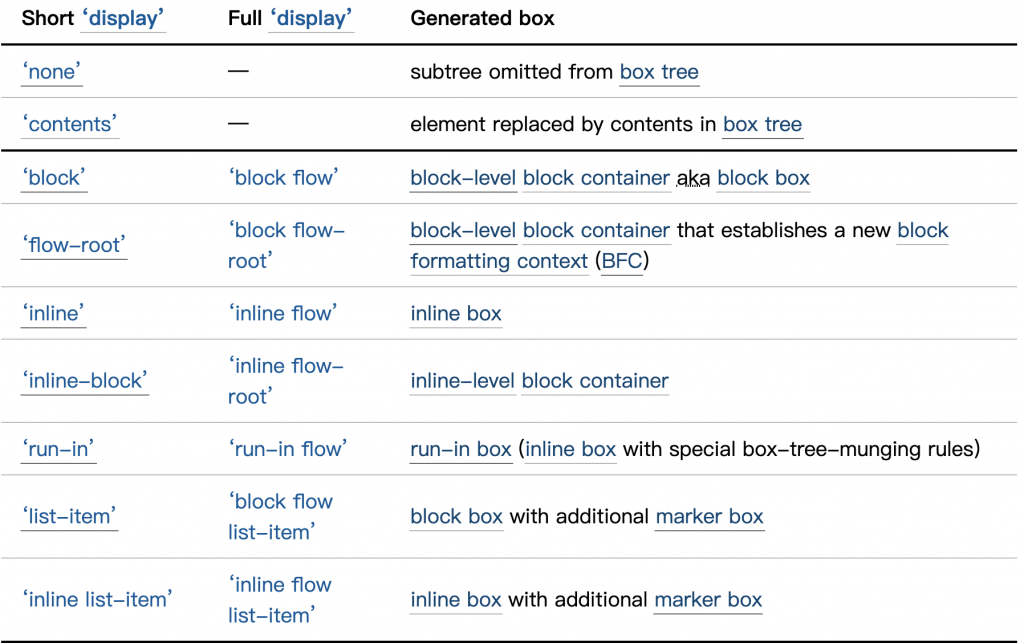The height and width of the screenshot is (643, 1024).
Task: Click the 'block flow' link in the Full column
Action: click(x=283, y=178)
